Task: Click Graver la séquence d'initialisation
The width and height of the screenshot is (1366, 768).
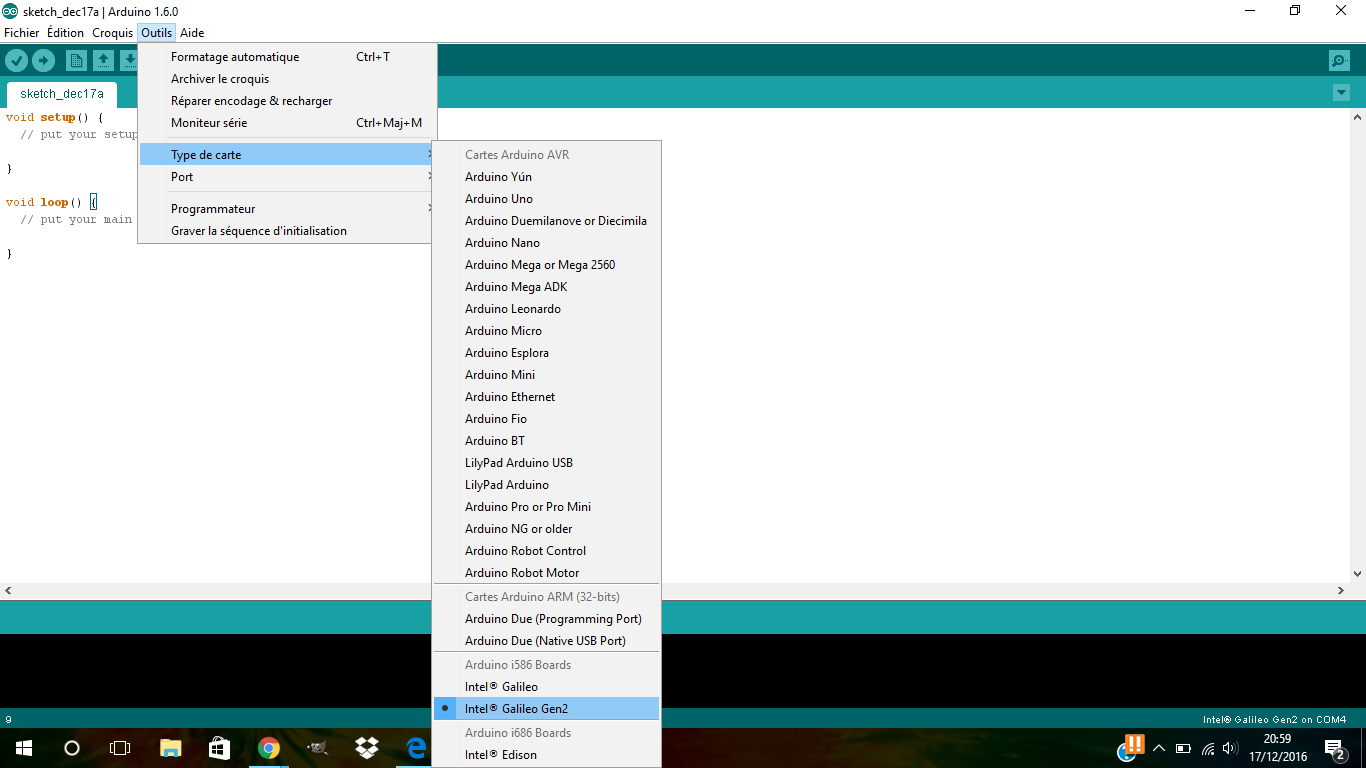Action: tap(259, 231)
